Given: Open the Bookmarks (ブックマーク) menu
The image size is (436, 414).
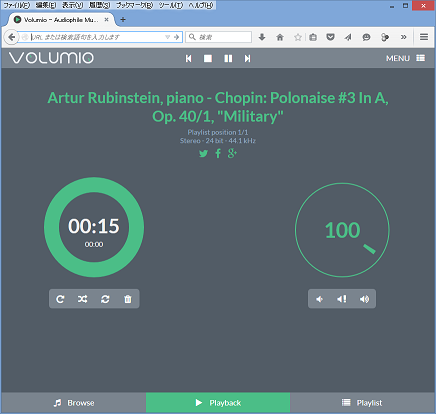Looking at the screenshot, I should click(134, 6).
